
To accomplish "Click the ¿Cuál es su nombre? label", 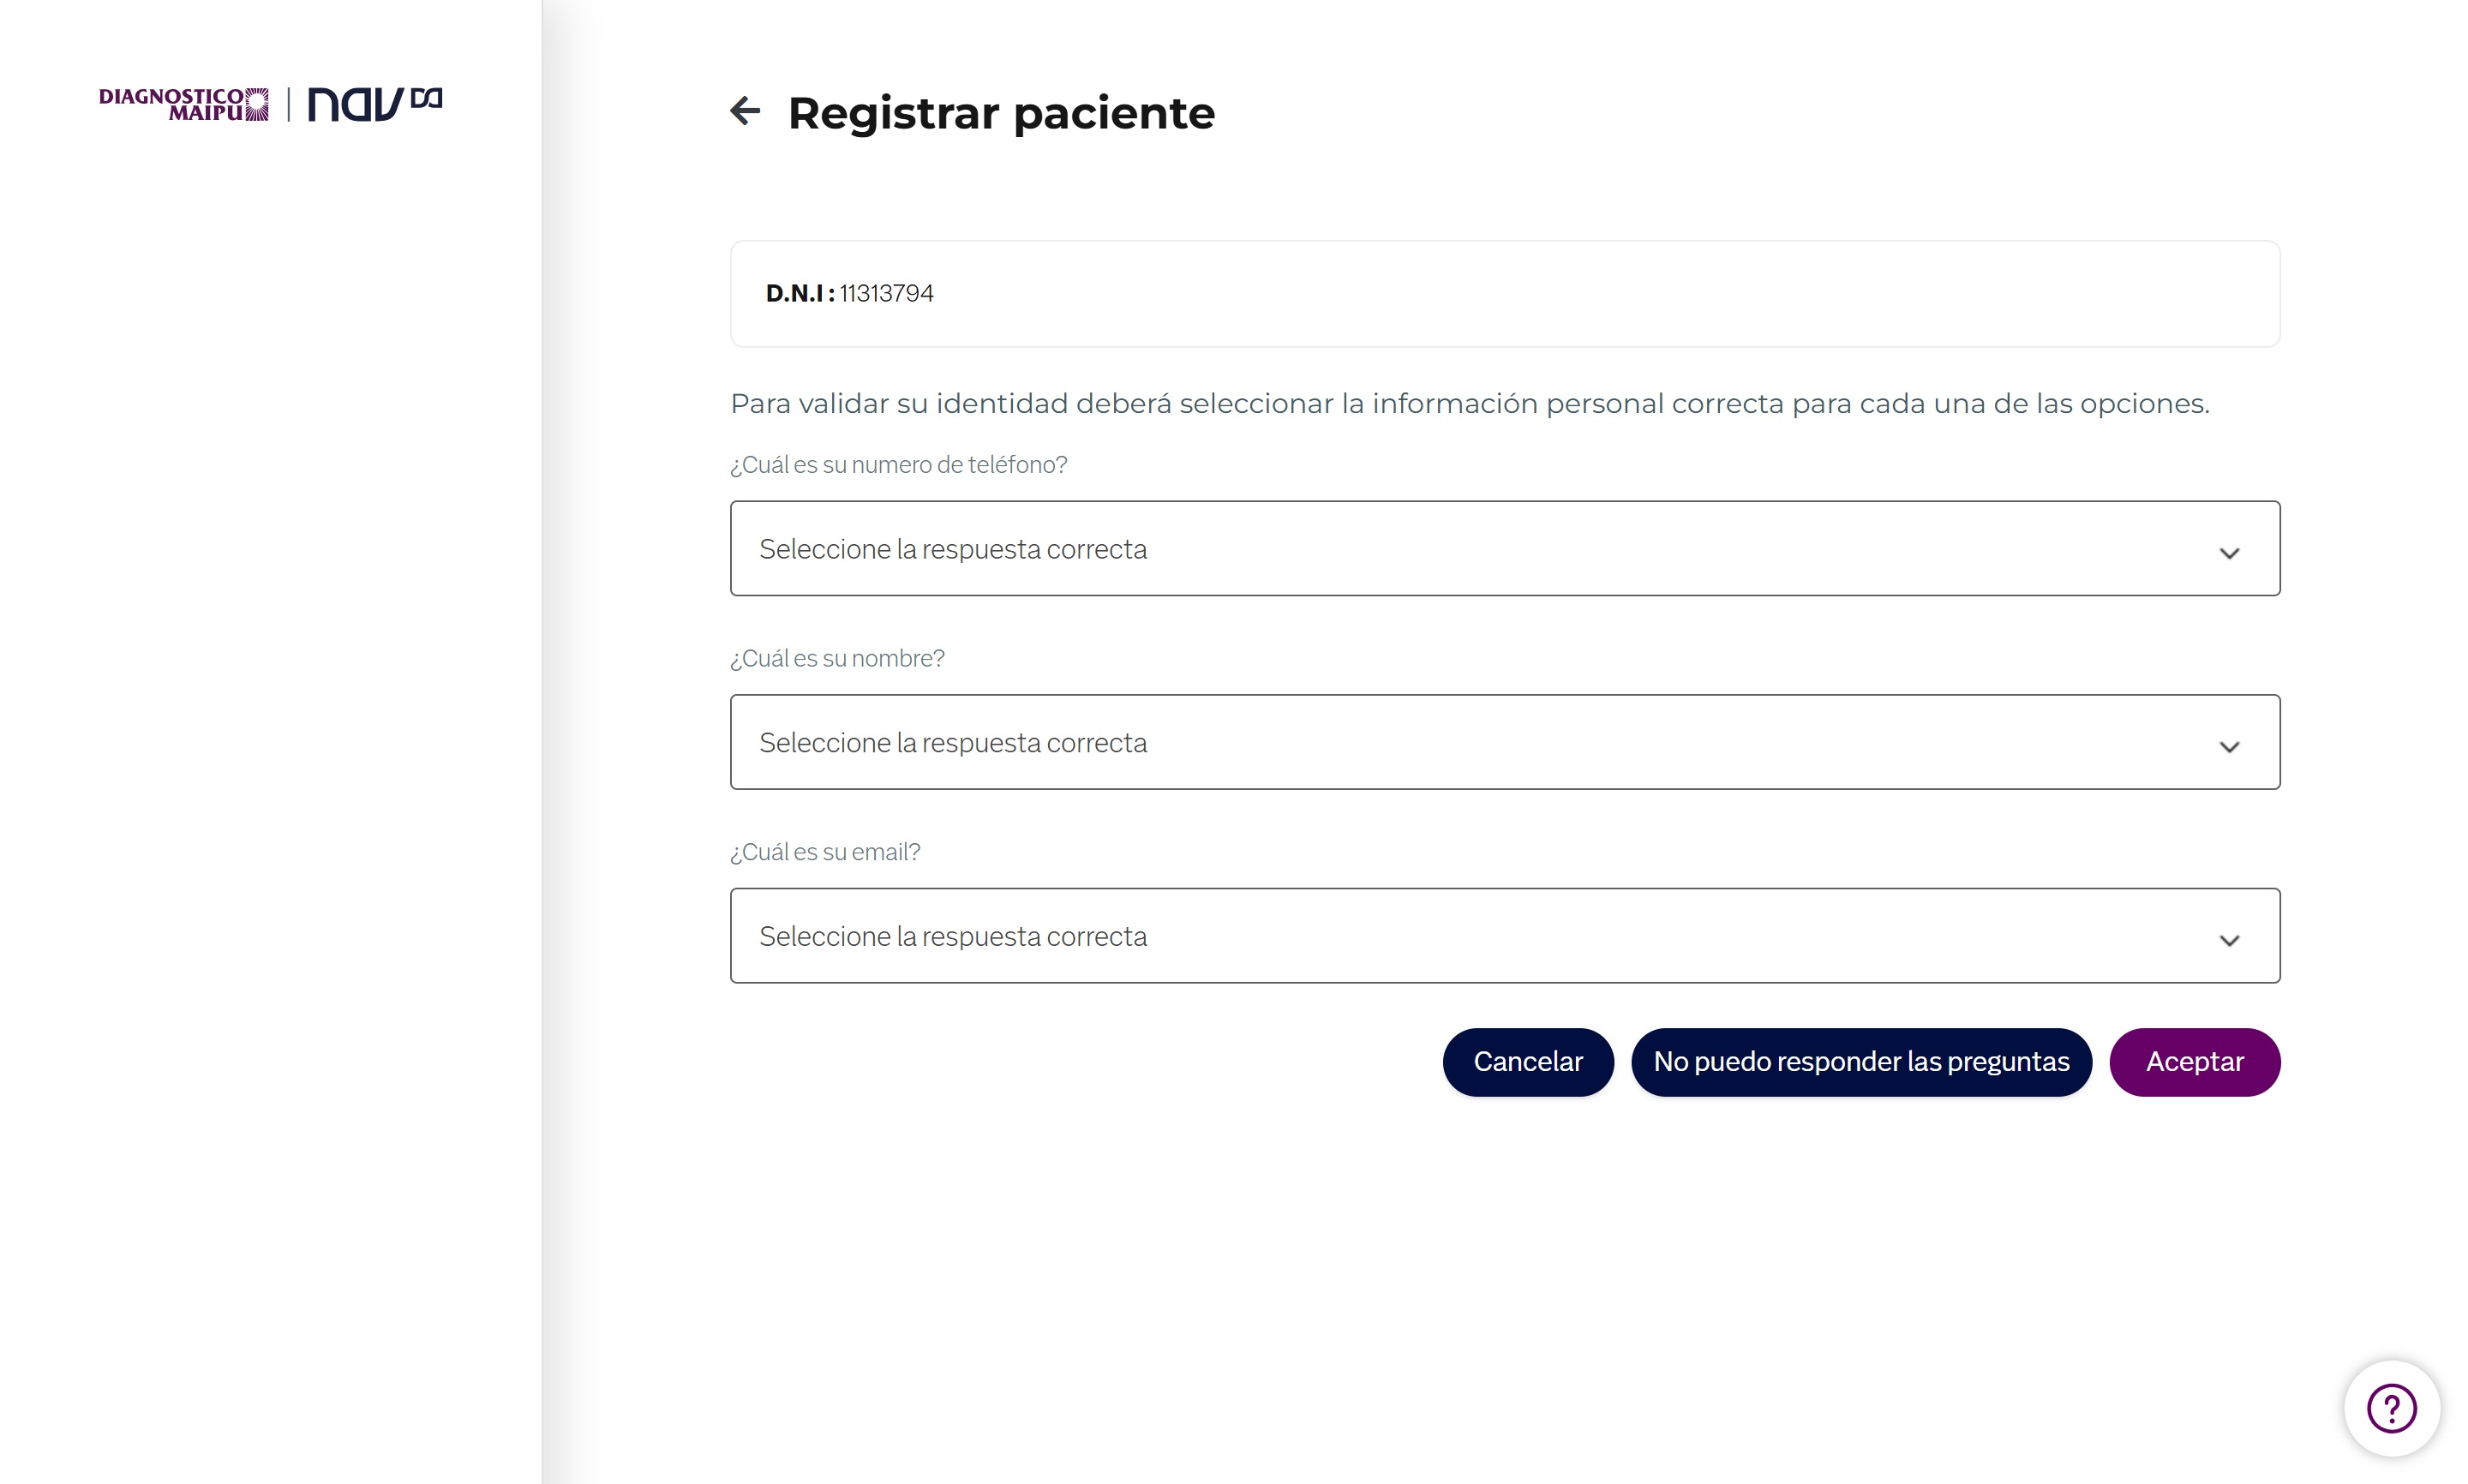I will (x=837, y=658).
